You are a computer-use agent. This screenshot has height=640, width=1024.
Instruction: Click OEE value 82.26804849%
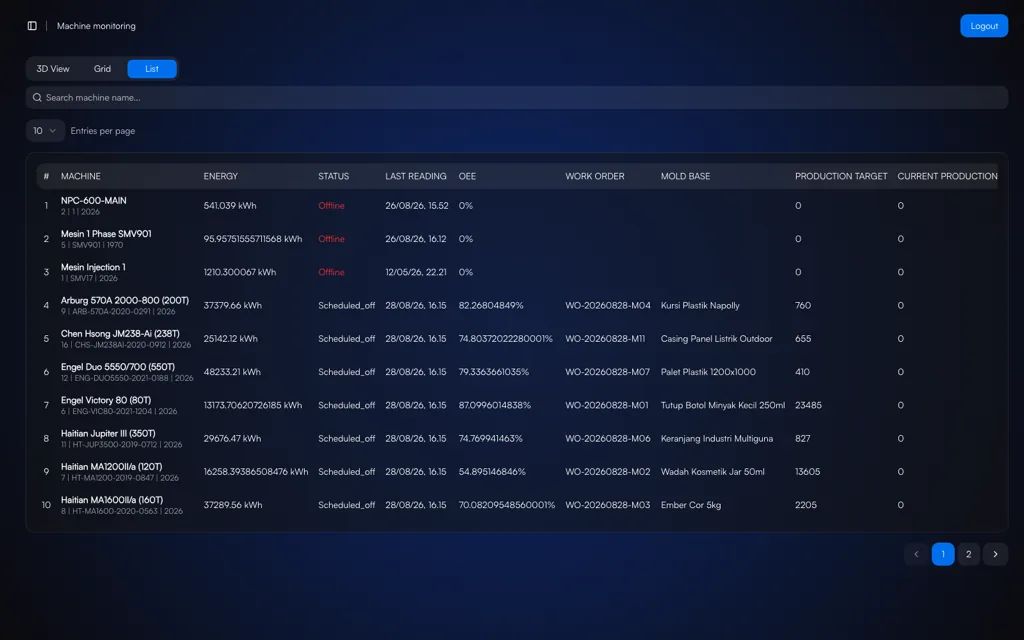click(491, 306)
